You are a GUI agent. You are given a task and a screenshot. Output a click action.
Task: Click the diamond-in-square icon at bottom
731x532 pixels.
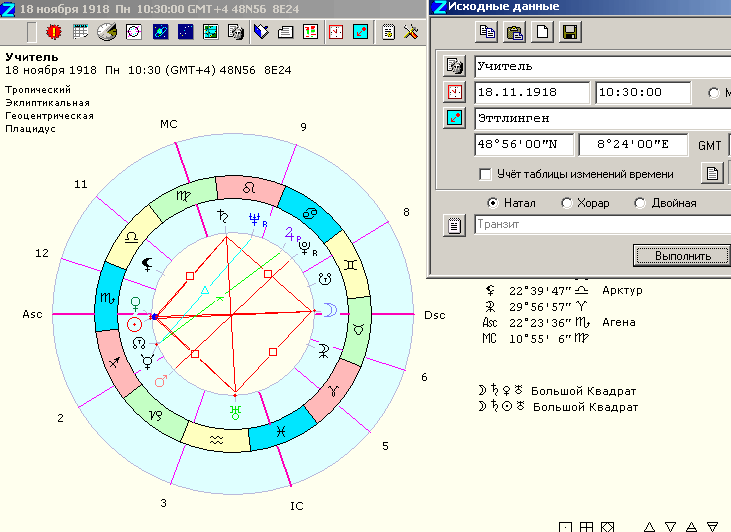click(x=607, y=527)
